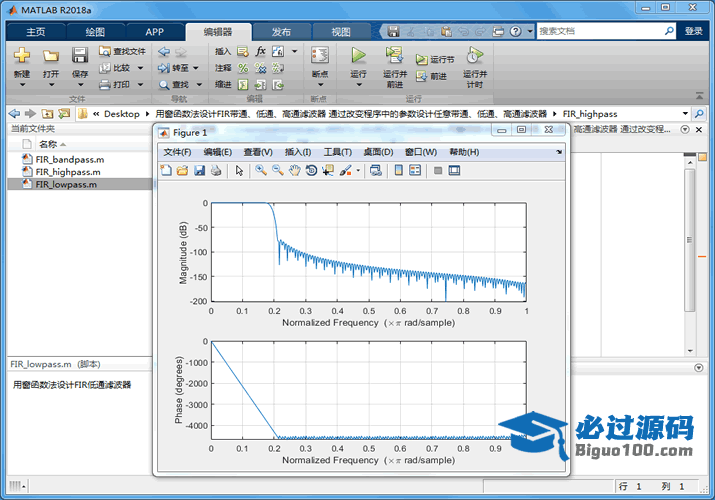Click the Zoom Out magnifier icon

click(277, 171)
